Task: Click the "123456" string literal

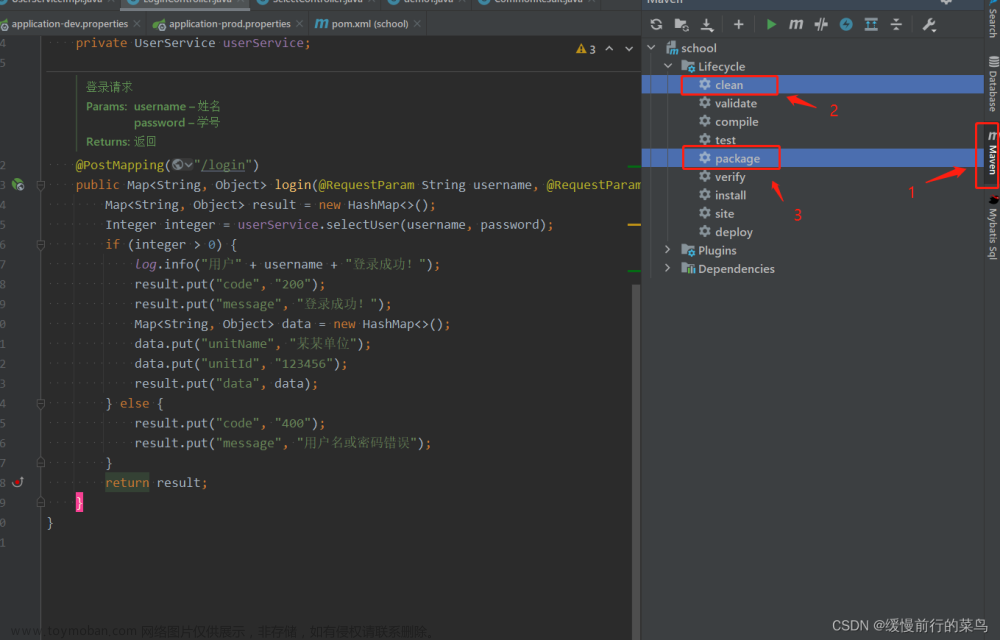Action: click(x=304, y=364)
